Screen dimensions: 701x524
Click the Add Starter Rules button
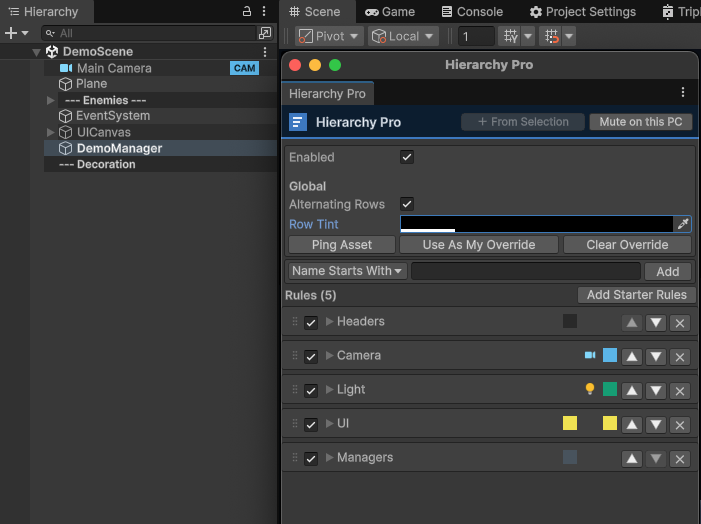click(x=637, y=295)
